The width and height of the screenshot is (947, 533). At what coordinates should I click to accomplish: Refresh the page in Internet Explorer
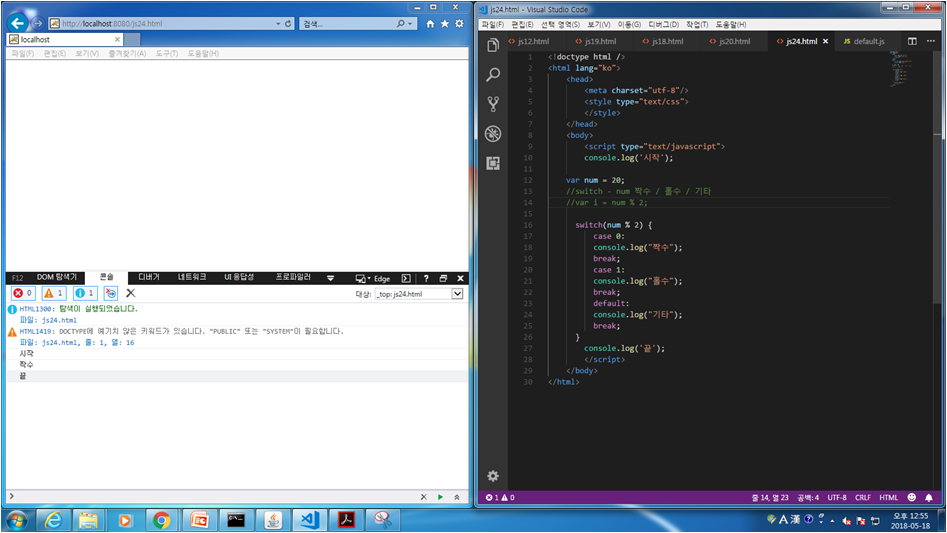coord(288,24)
